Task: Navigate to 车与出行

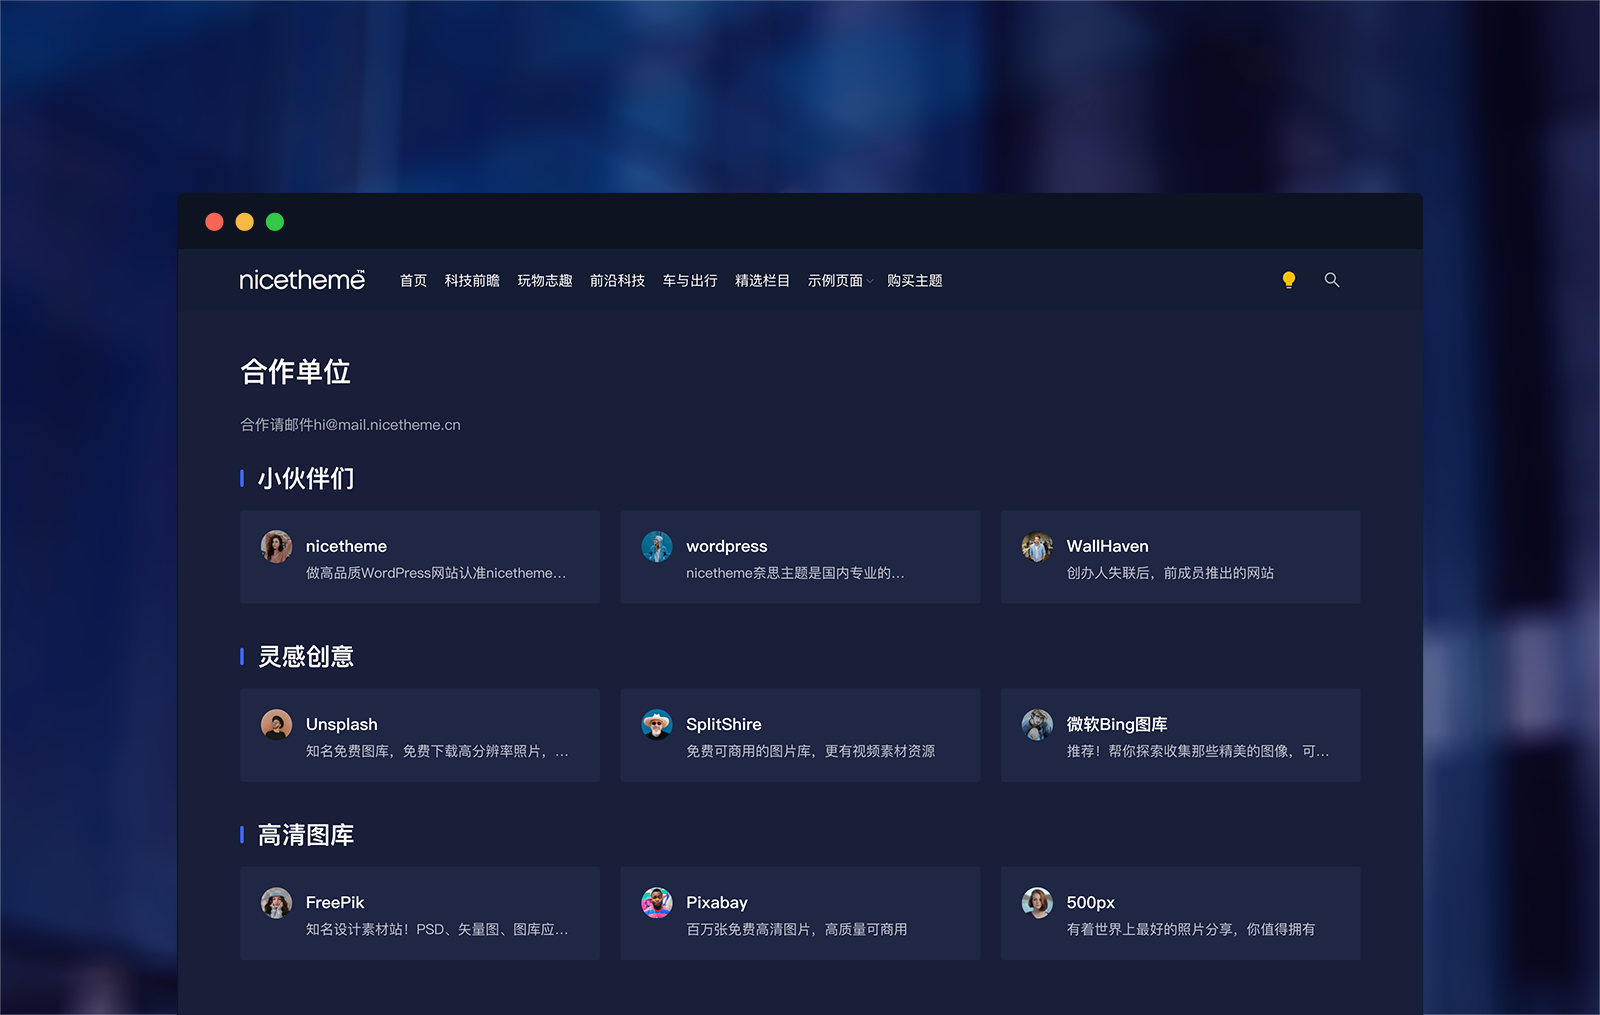Action: tap(690, 281)
